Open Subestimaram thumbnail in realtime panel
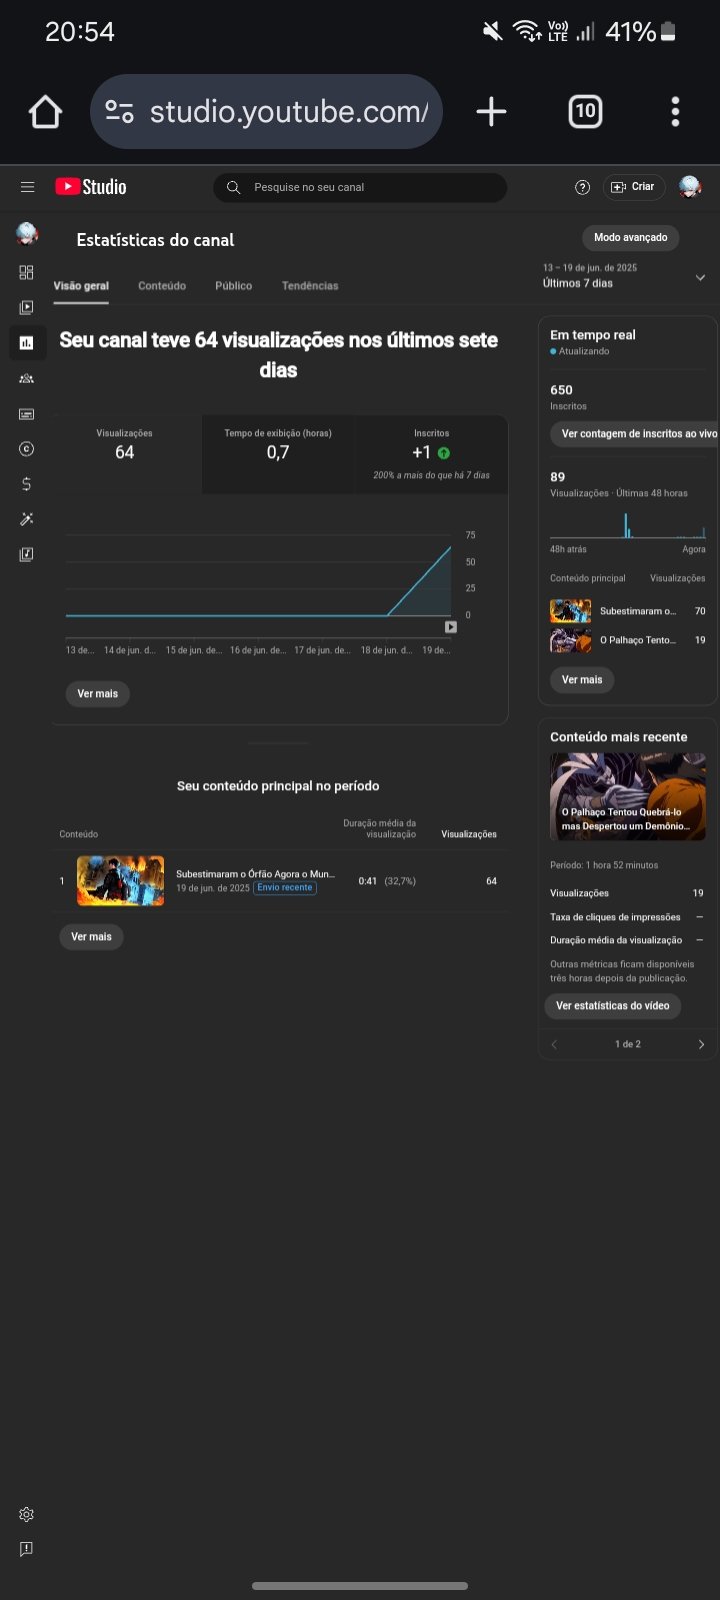The image size is (720, 1600). [x=571, y=611]
